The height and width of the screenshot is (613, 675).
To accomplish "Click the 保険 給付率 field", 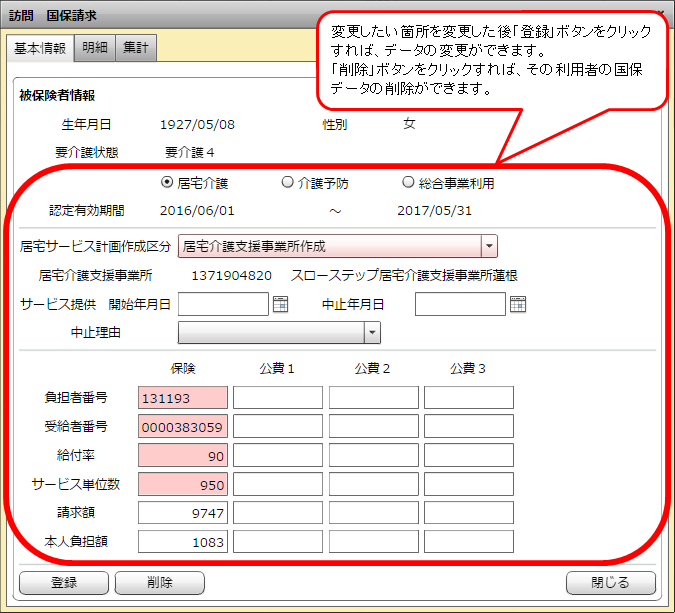I will coord(183,456).
